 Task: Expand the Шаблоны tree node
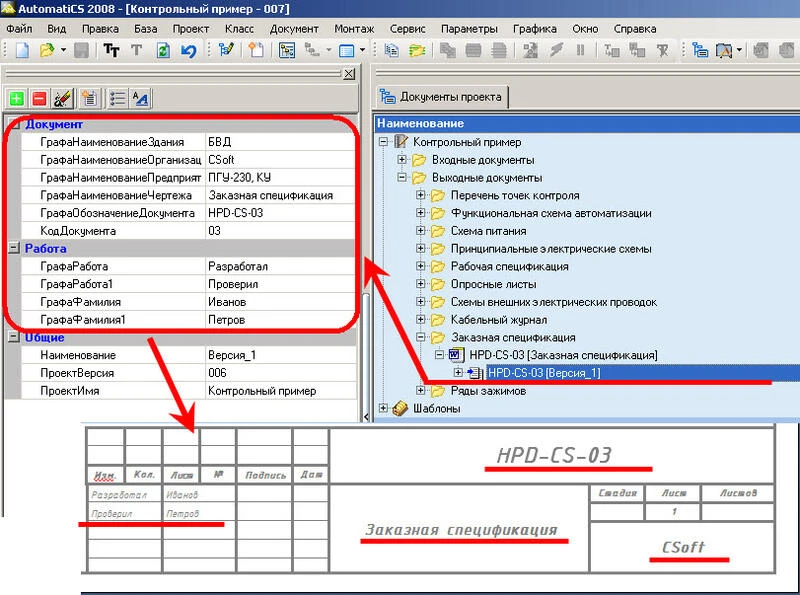(x=384, y=408)
